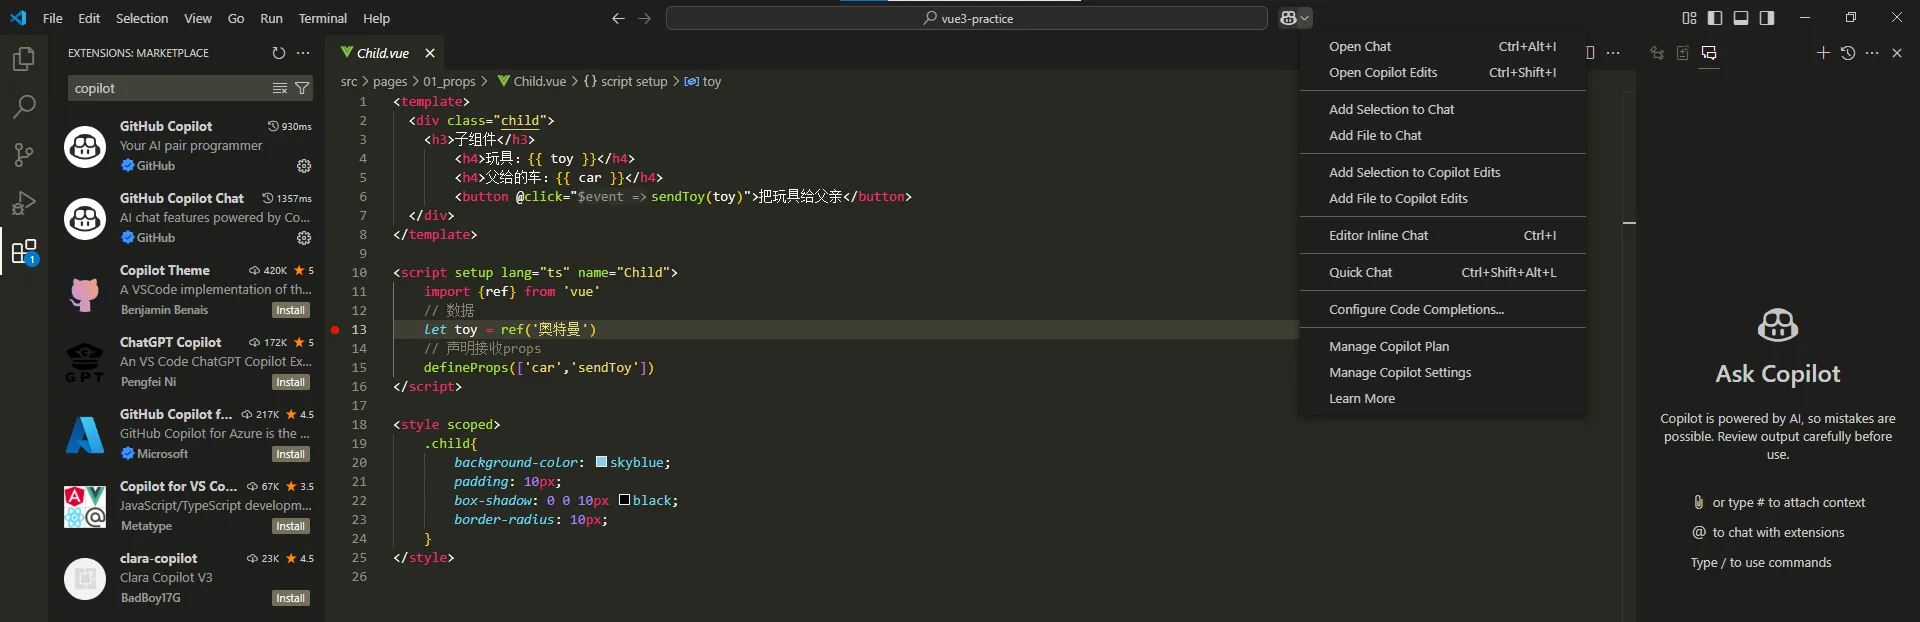This screenshot has height=622, width=1920.
Task: Choose Quick Chat menu entry
Action: [1442, 272]
